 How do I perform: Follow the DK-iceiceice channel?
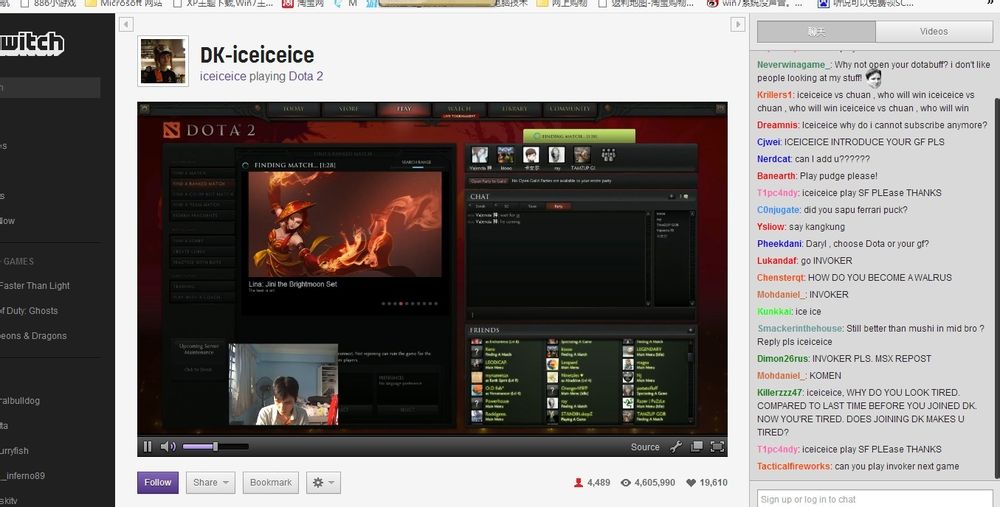[158, 483]
